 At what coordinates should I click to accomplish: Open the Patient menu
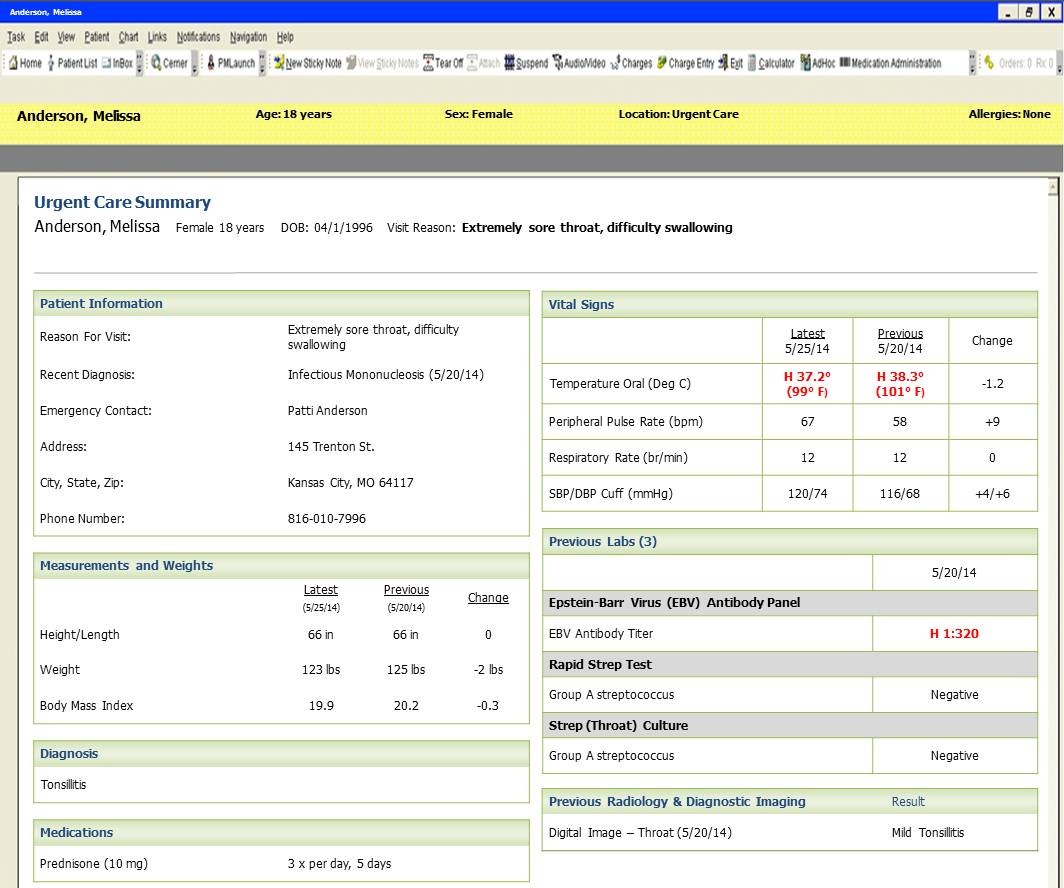96,37
